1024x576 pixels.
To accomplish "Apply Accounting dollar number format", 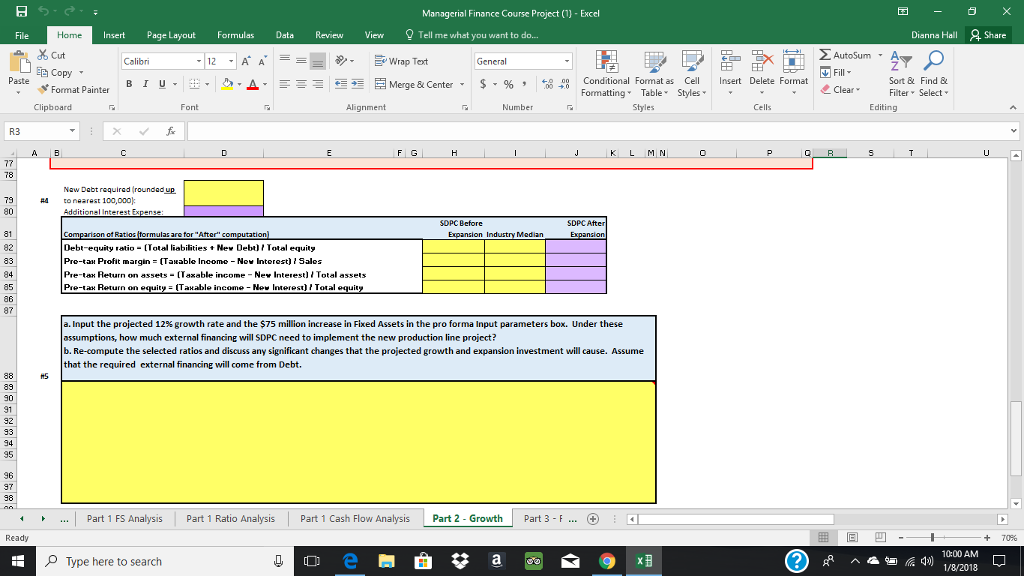I will 483,84.
